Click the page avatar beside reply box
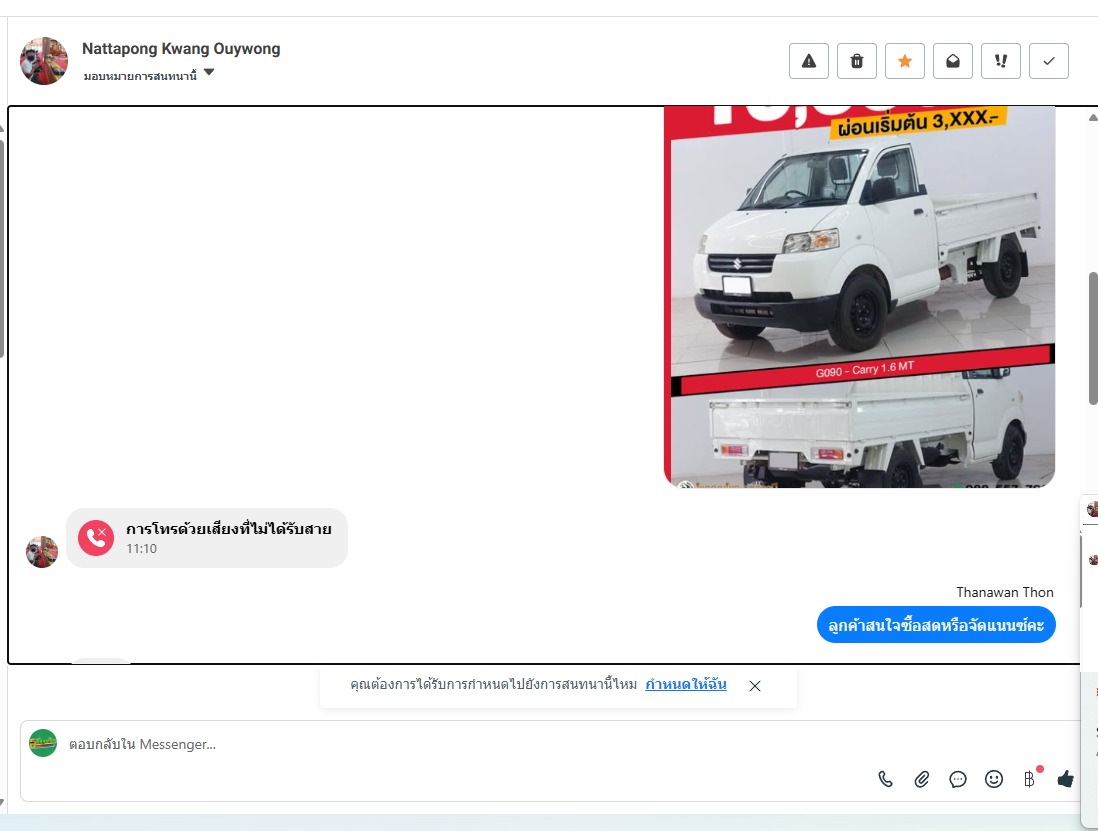 pyautogui.click(x=43, y=743)
